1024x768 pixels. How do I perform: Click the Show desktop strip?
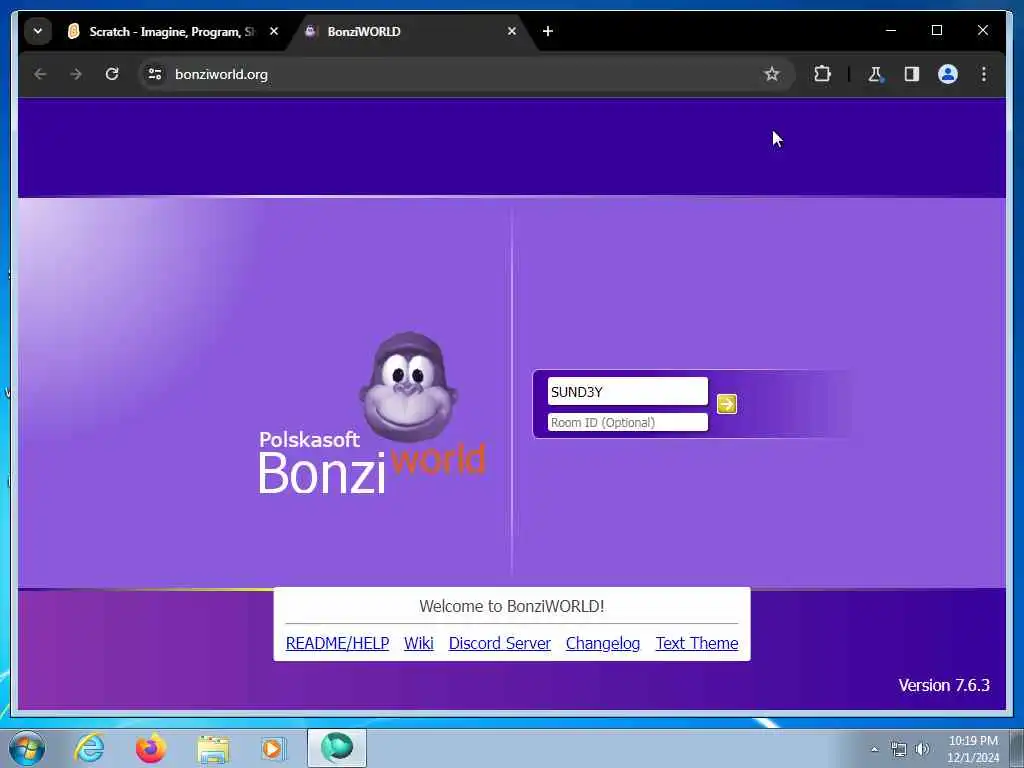pyautogui.click(x=1016, y=749)
